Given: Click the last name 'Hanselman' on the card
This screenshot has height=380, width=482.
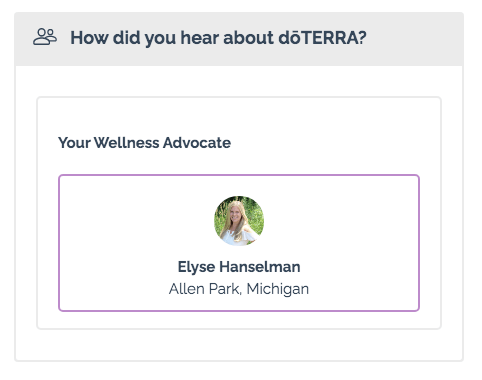Looking at the screenshot, I should point(260,267).
